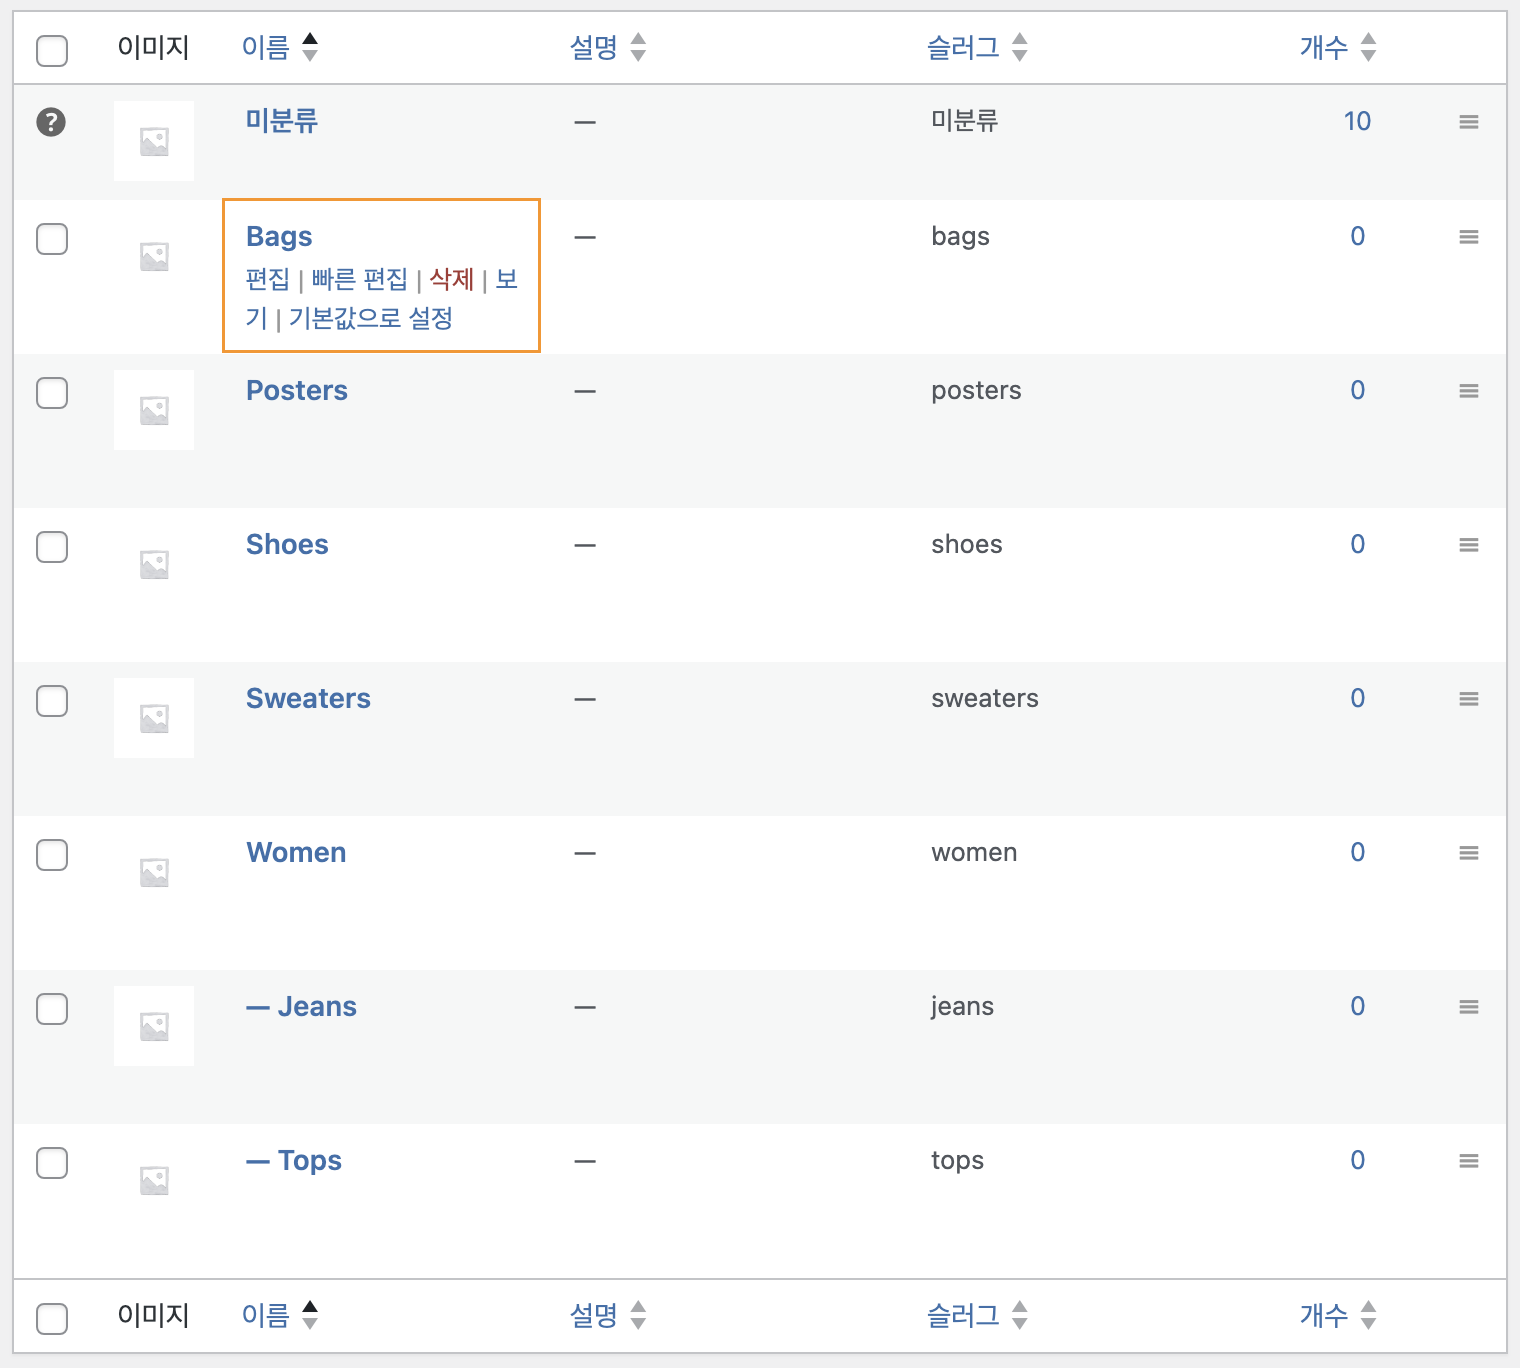The height and width of the screenshot is (1368, 1520).
Task: Open the Sweaters category name link
Action: coord(308,698)
